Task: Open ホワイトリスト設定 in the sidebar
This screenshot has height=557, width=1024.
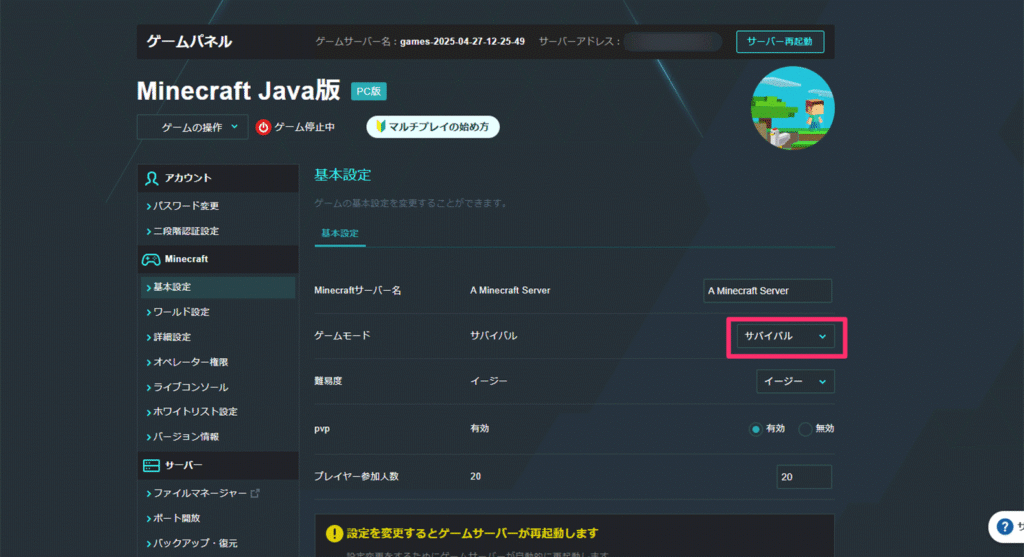Action: point(195,411)
